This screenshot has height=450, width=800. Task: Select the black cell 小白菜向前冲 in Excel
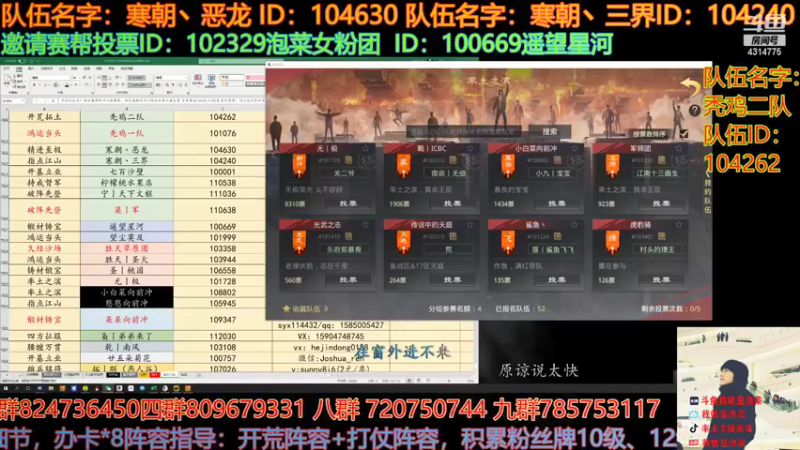click(127, 292)
